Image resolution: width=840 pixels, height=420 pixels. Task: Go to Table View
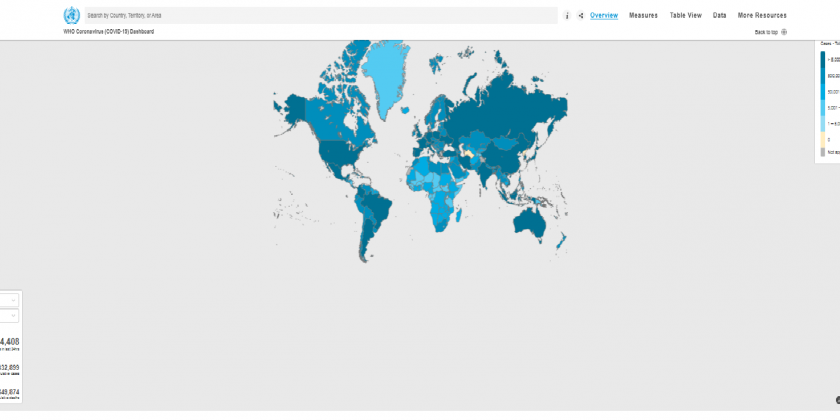[x=685, y=15]
